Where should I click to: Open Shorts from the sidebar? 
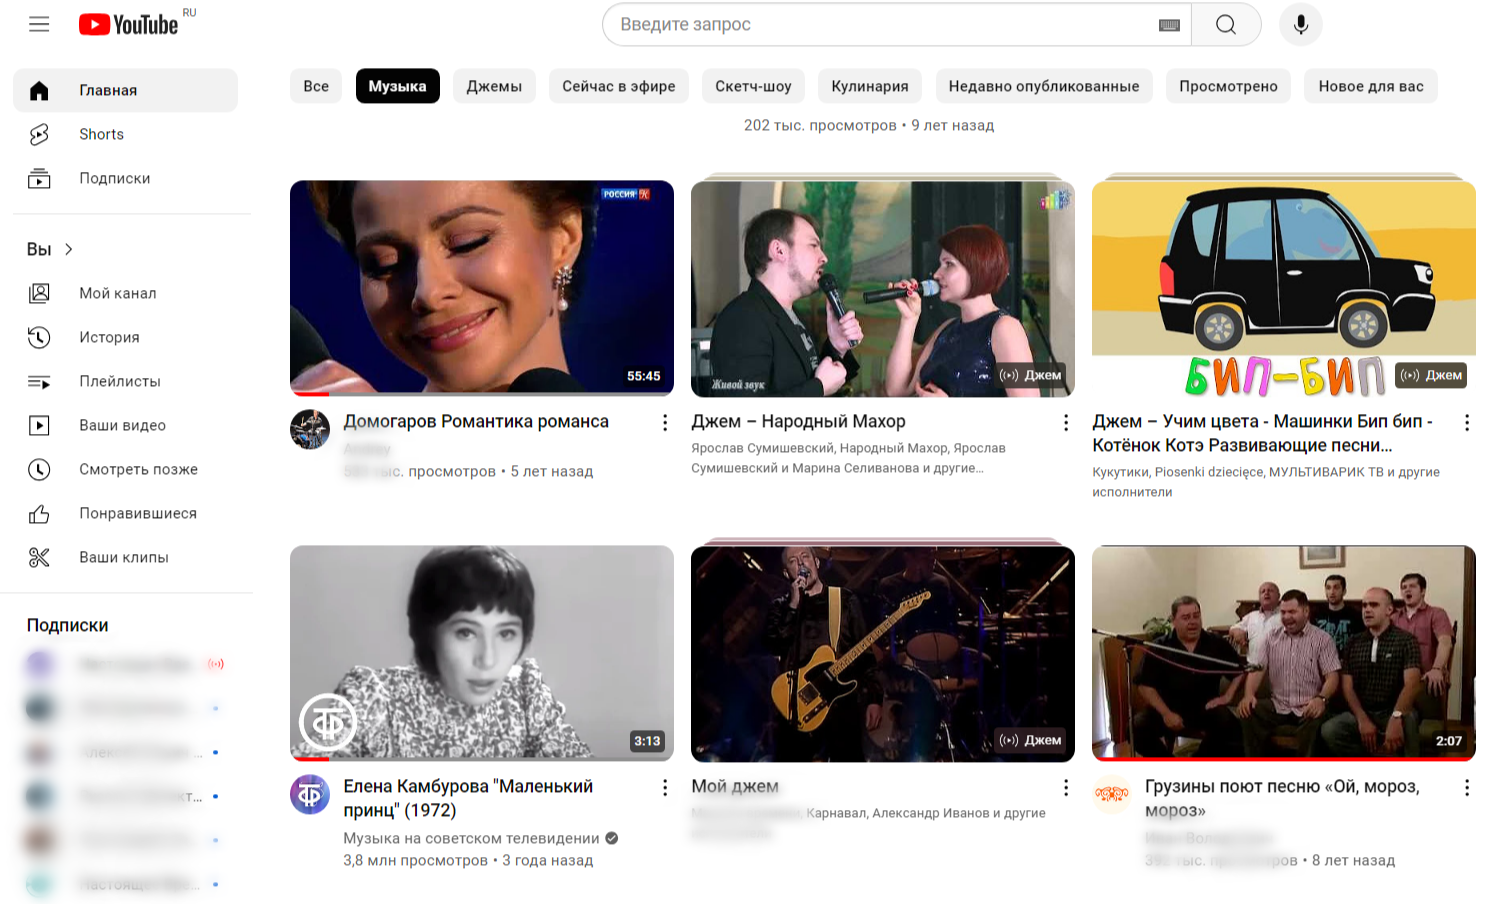(x=101, y=134)
